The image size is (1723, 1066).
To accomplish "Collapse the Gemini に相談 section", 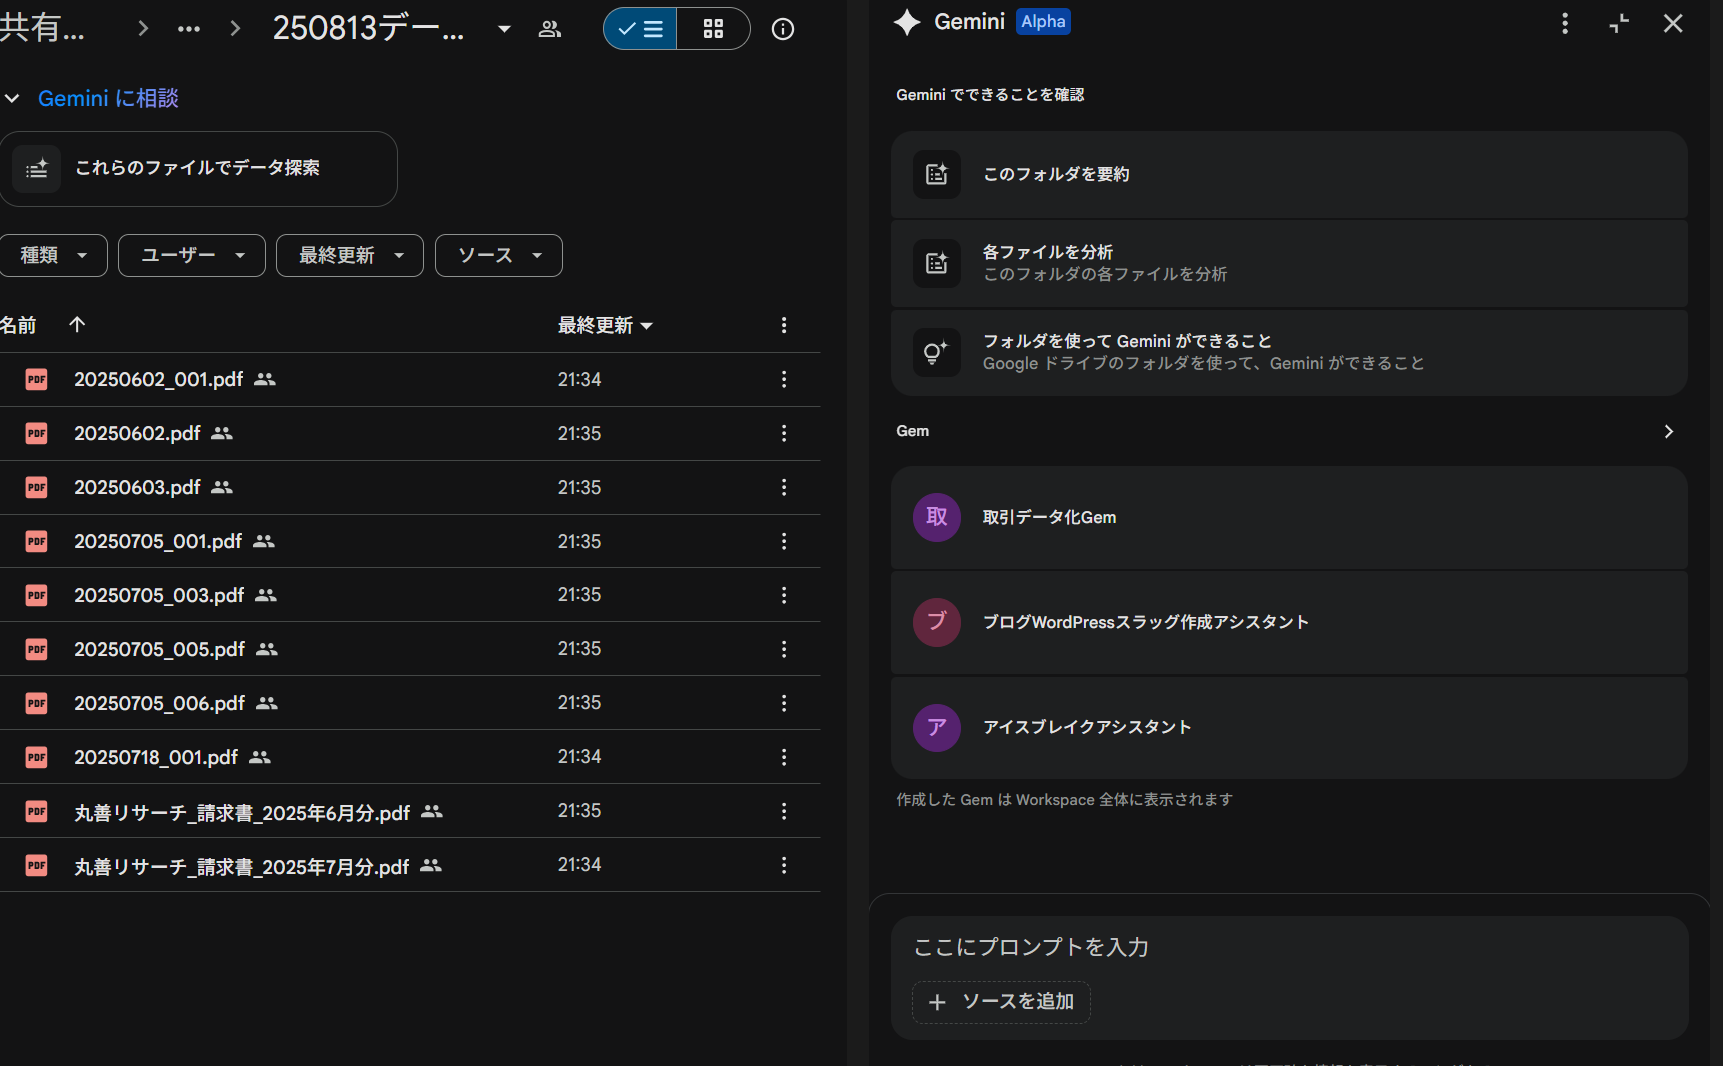I will coord(12,98).
